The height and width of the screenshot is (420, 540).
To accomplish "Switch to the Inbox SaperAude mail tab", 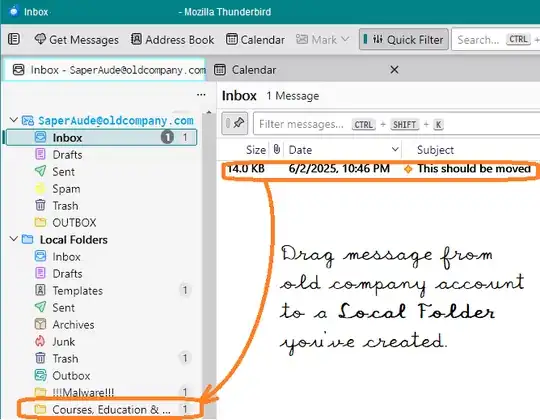I will click(105, 70).
